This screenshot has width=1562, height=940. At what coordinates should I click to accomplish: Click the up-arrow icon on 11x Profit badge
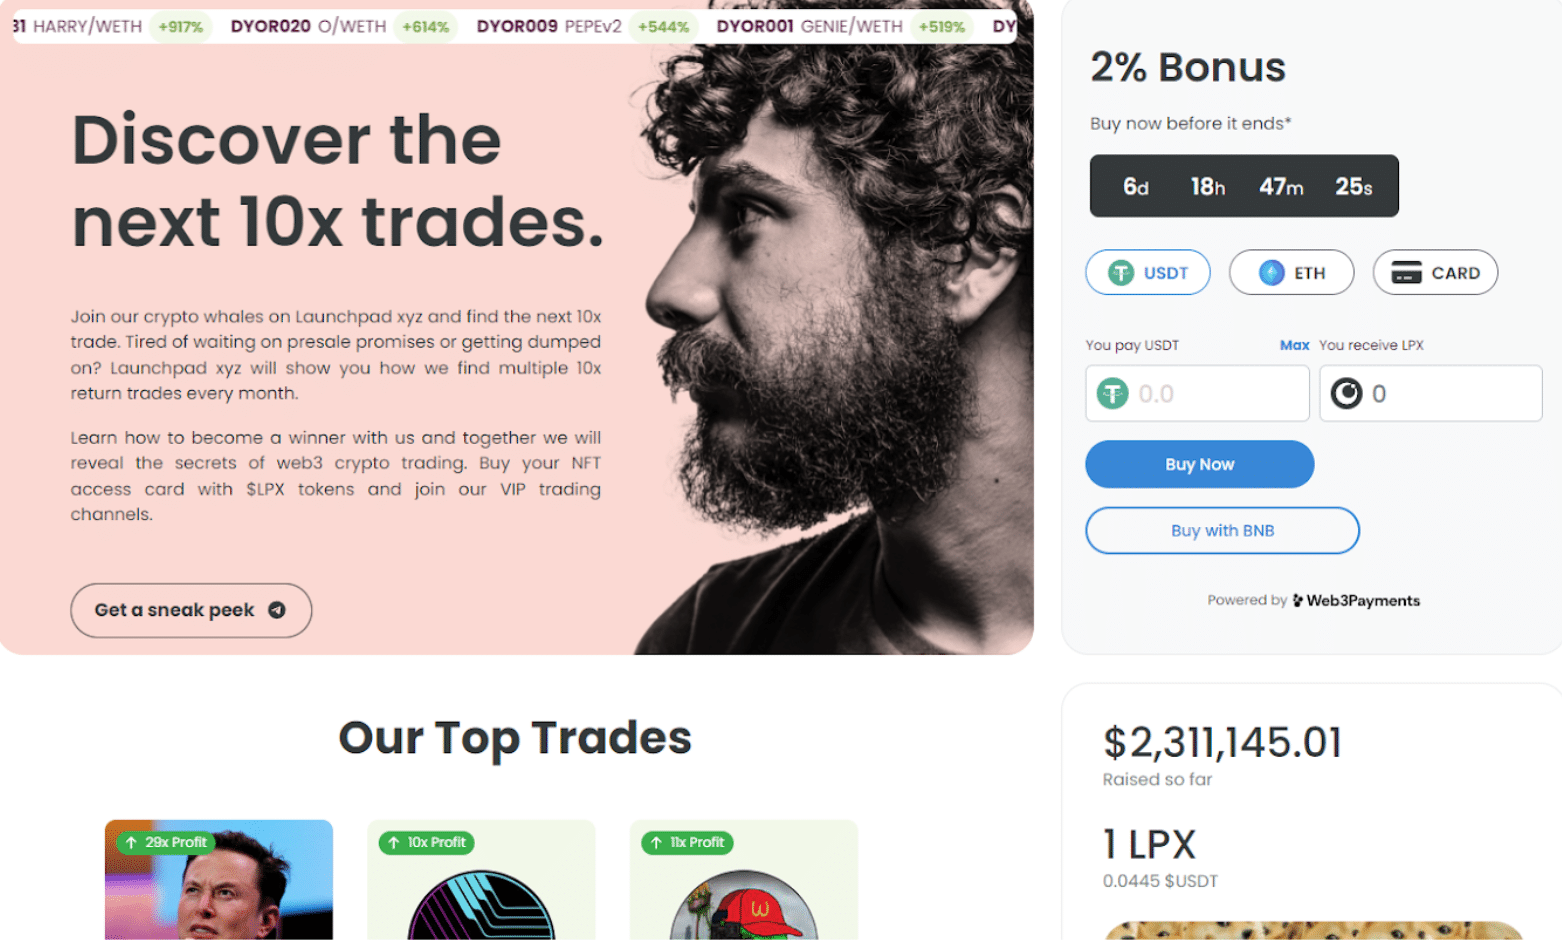point(656,842)
